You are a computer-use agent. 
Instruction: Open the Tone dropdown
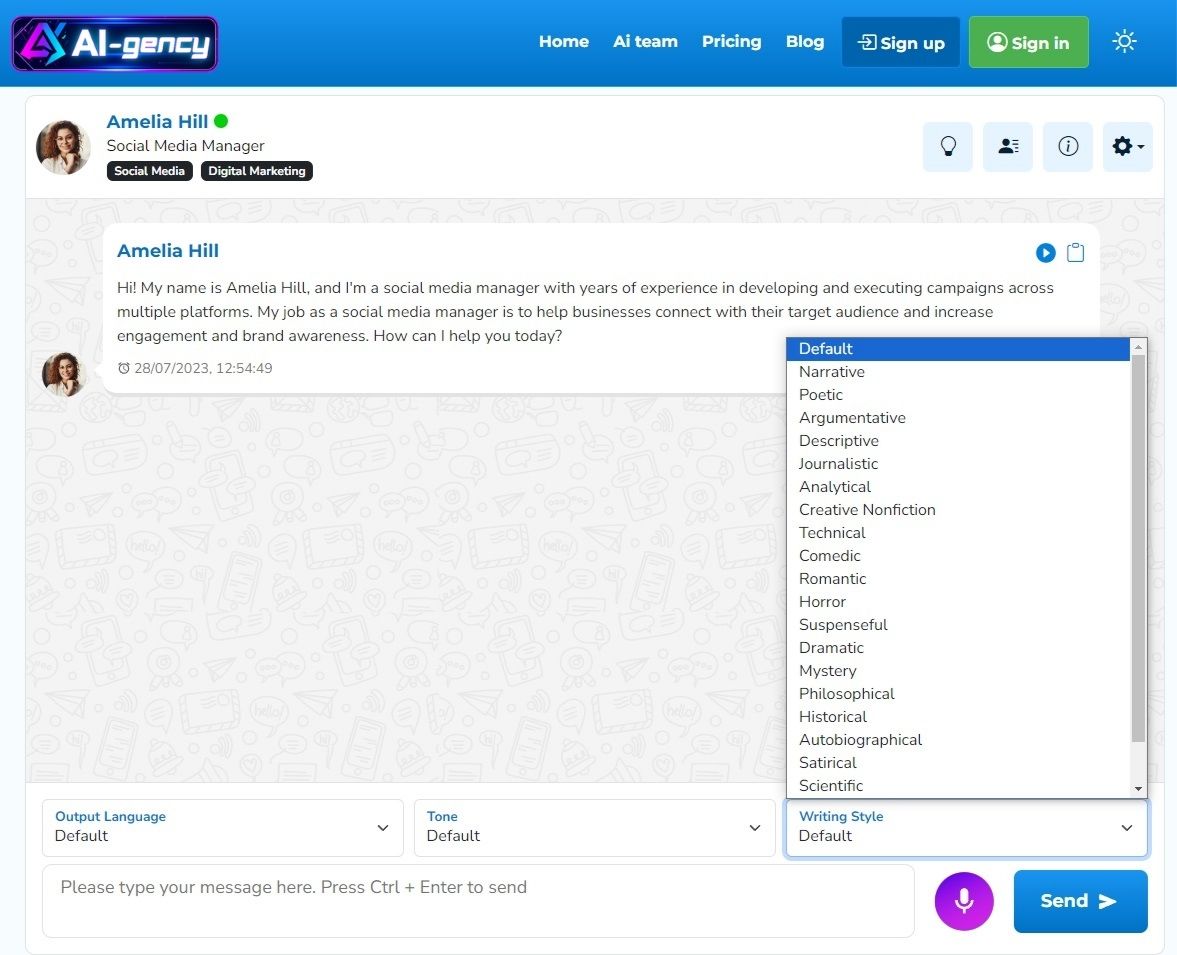[594, 827]
